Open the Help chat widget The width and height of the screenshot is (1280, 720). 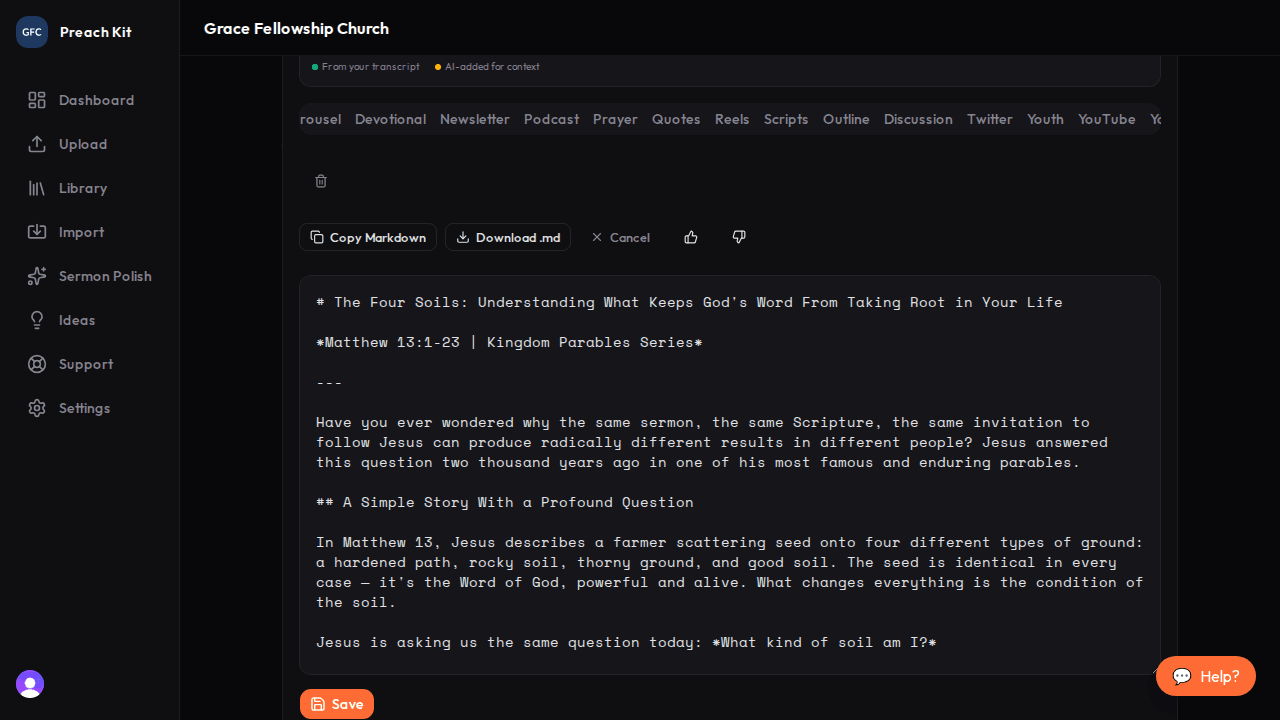1205,676
